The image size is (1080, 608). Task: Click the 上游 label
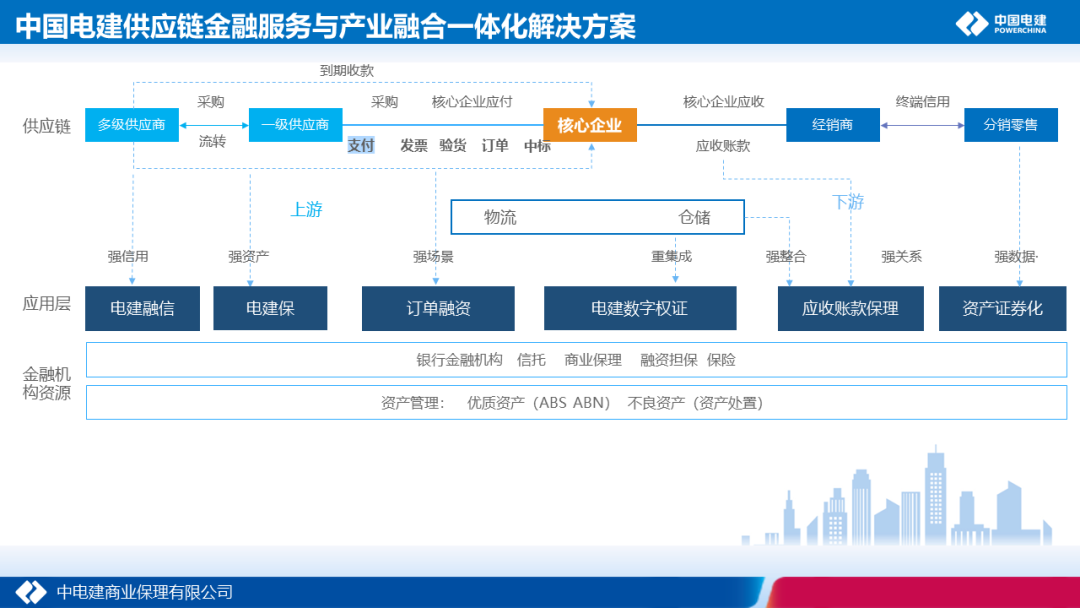[307, 209]
